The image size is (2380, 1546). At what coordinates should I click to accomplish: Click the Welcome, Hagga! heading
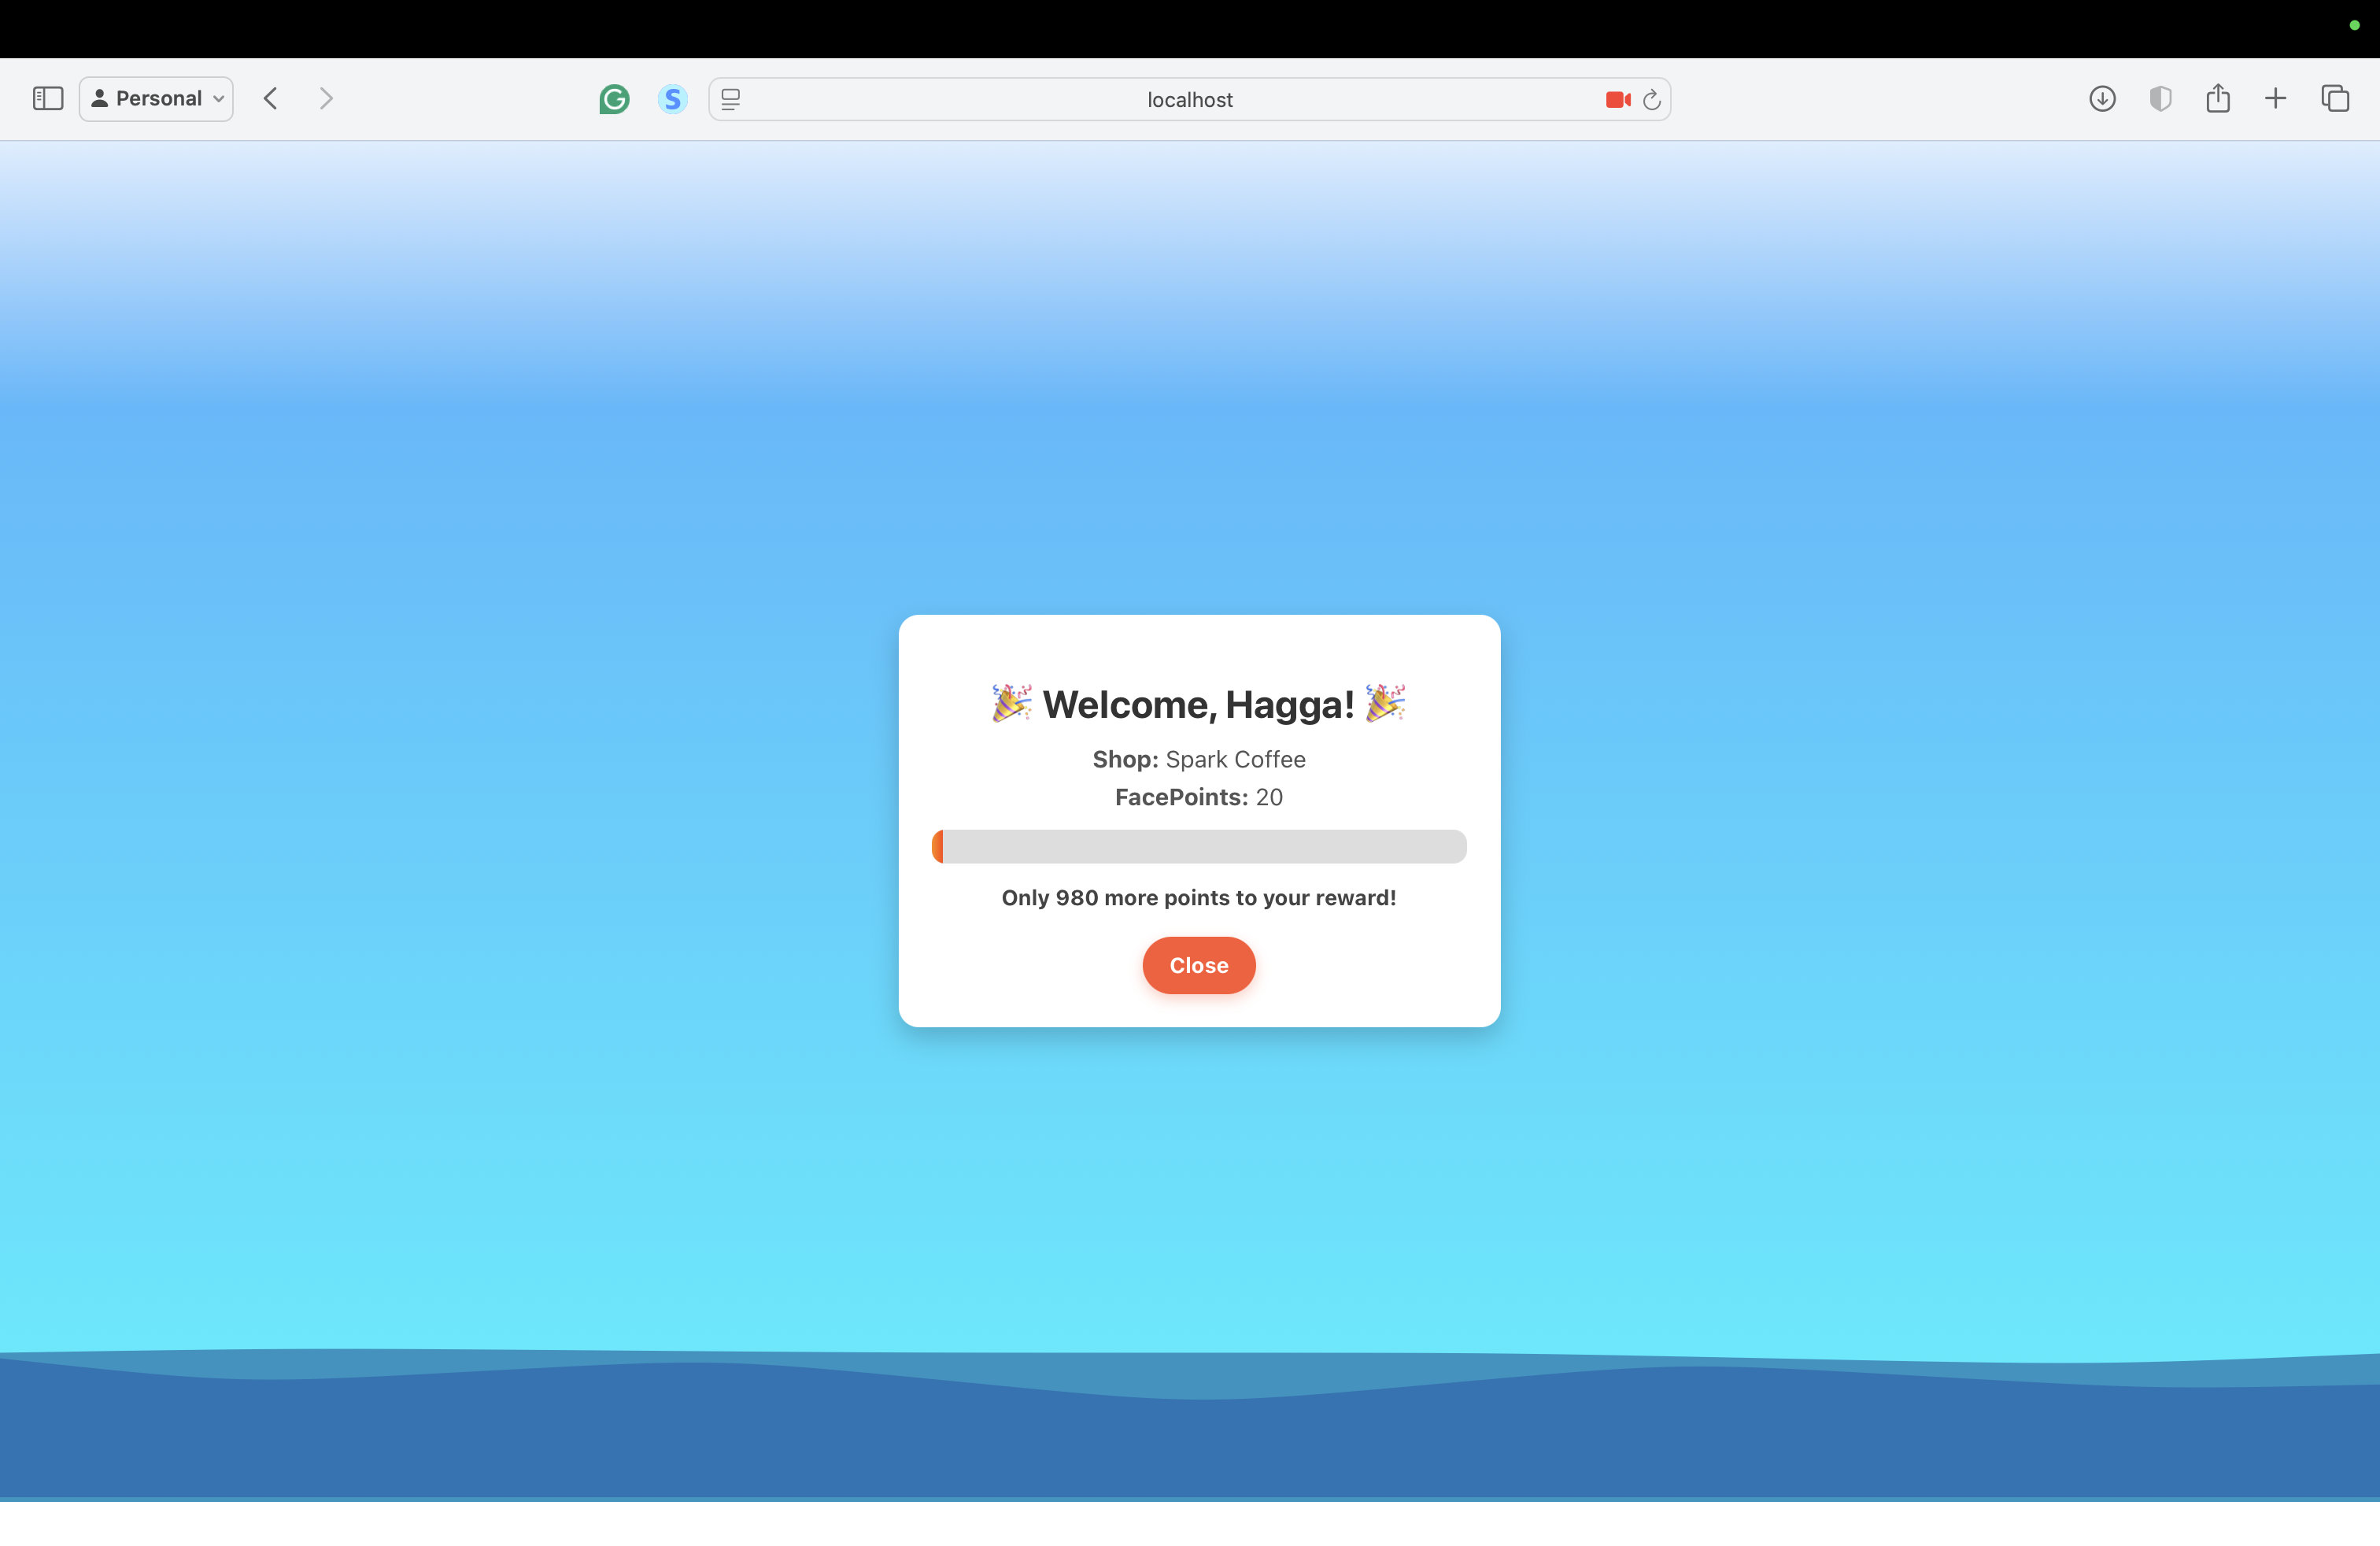(x=1198, y=704)
